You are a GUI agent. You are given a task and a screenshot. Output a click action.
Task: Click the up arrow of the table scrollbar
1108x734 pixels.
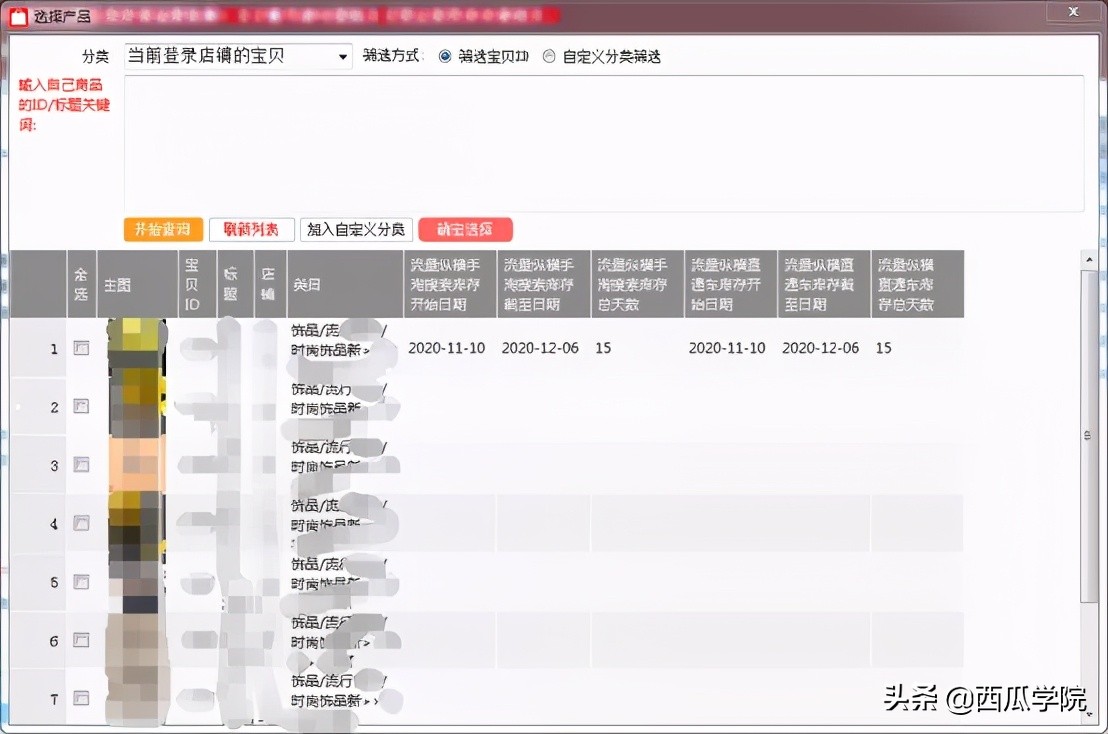1088,259
